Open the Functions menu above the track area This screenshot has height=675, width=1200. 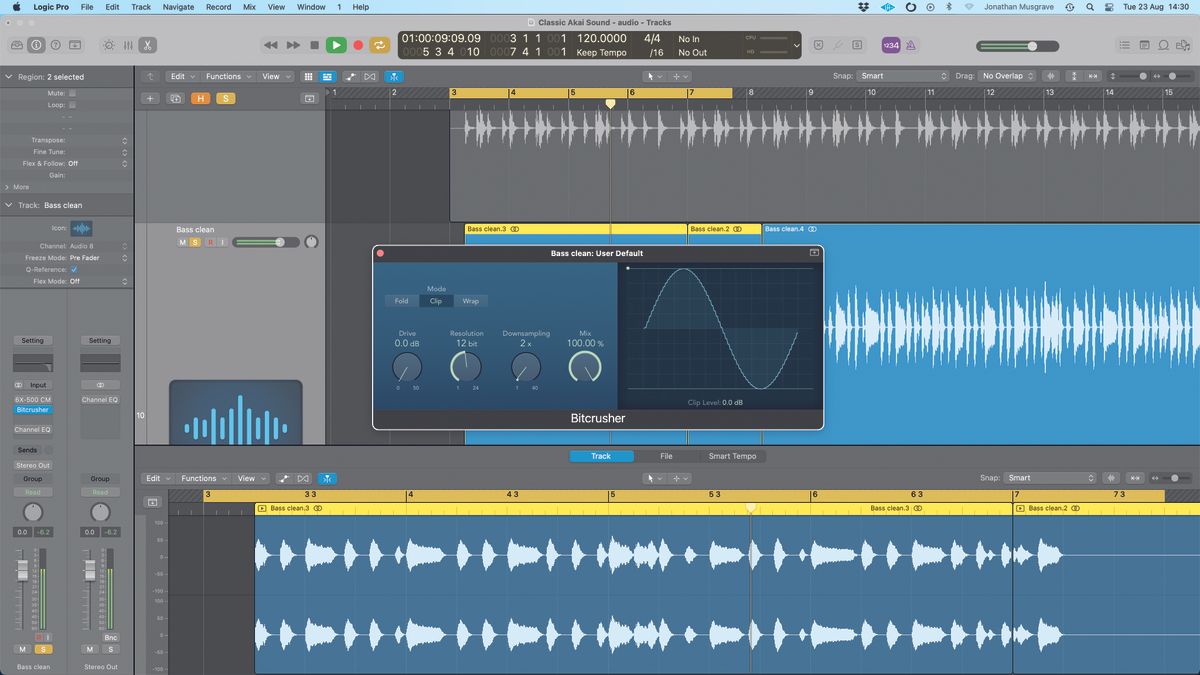coord(224,76)
